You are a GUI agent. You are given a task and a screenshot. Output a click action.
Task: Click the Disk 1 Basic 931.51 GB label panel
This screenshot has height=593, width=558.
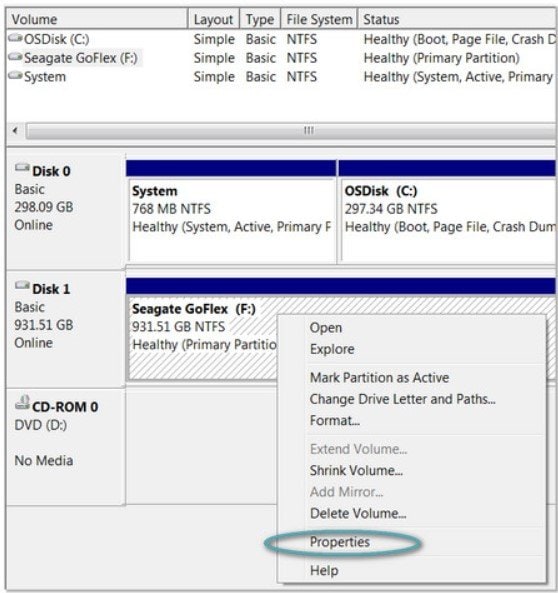pyautogui.click(x=65, y=329)
